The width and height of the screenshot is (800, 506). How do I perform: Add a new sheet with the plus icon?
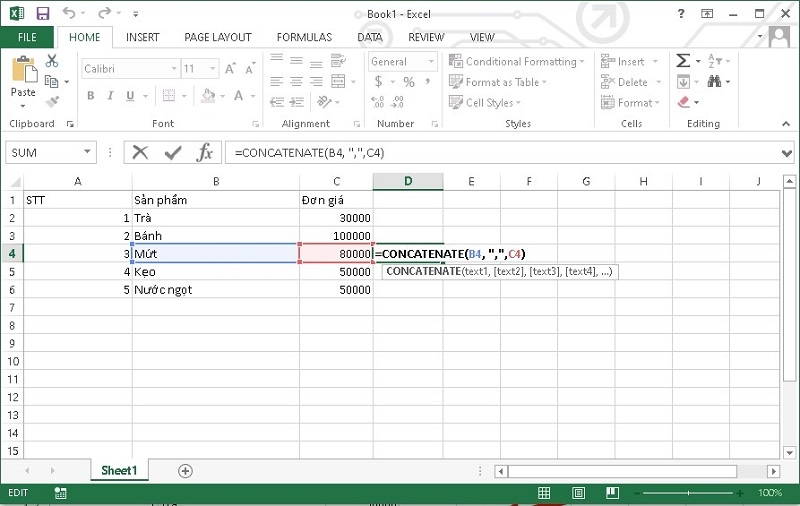185,470
